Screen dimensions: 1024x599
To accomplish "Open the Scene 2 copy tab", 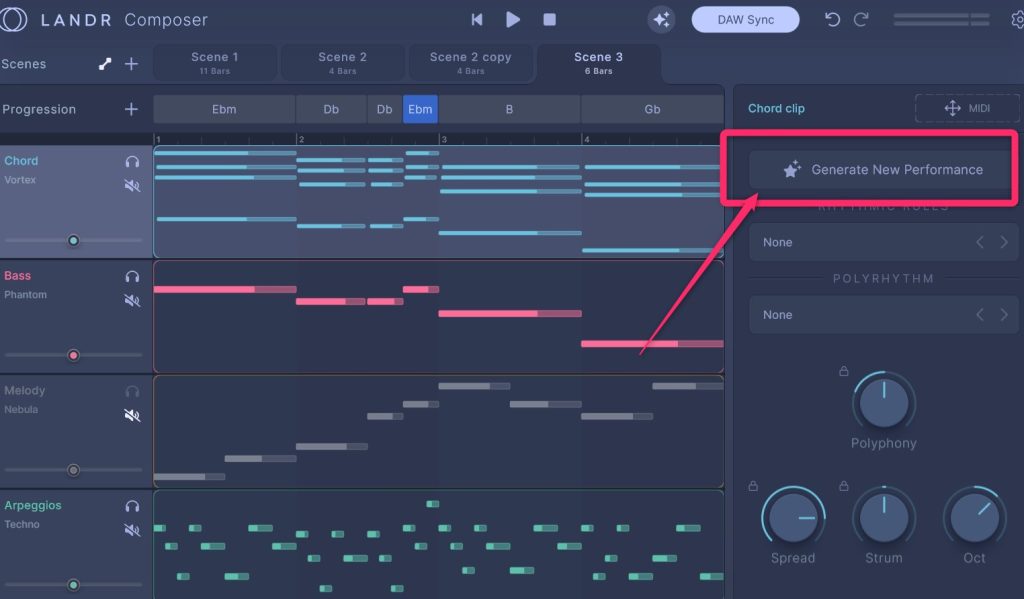I will (470, 63).
